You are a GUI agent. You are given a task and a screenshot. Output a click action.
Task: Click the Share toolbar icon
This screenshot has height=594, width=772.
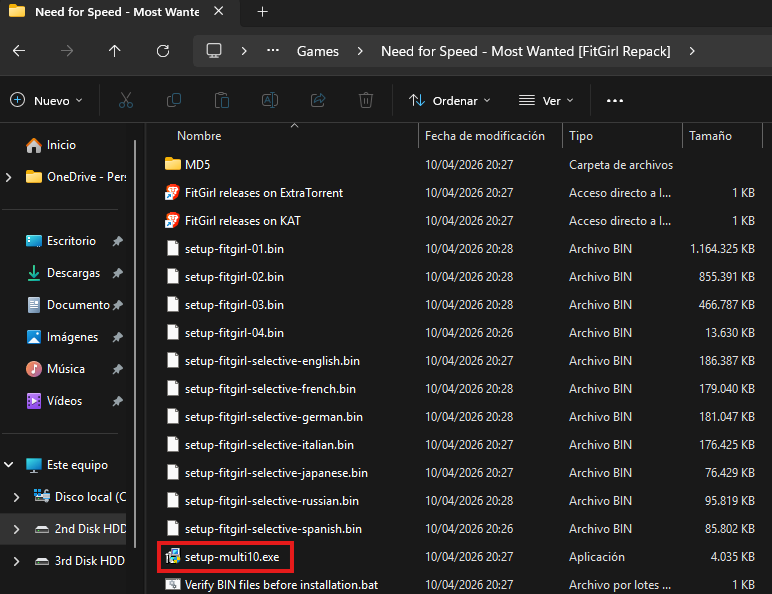[318, 100]
